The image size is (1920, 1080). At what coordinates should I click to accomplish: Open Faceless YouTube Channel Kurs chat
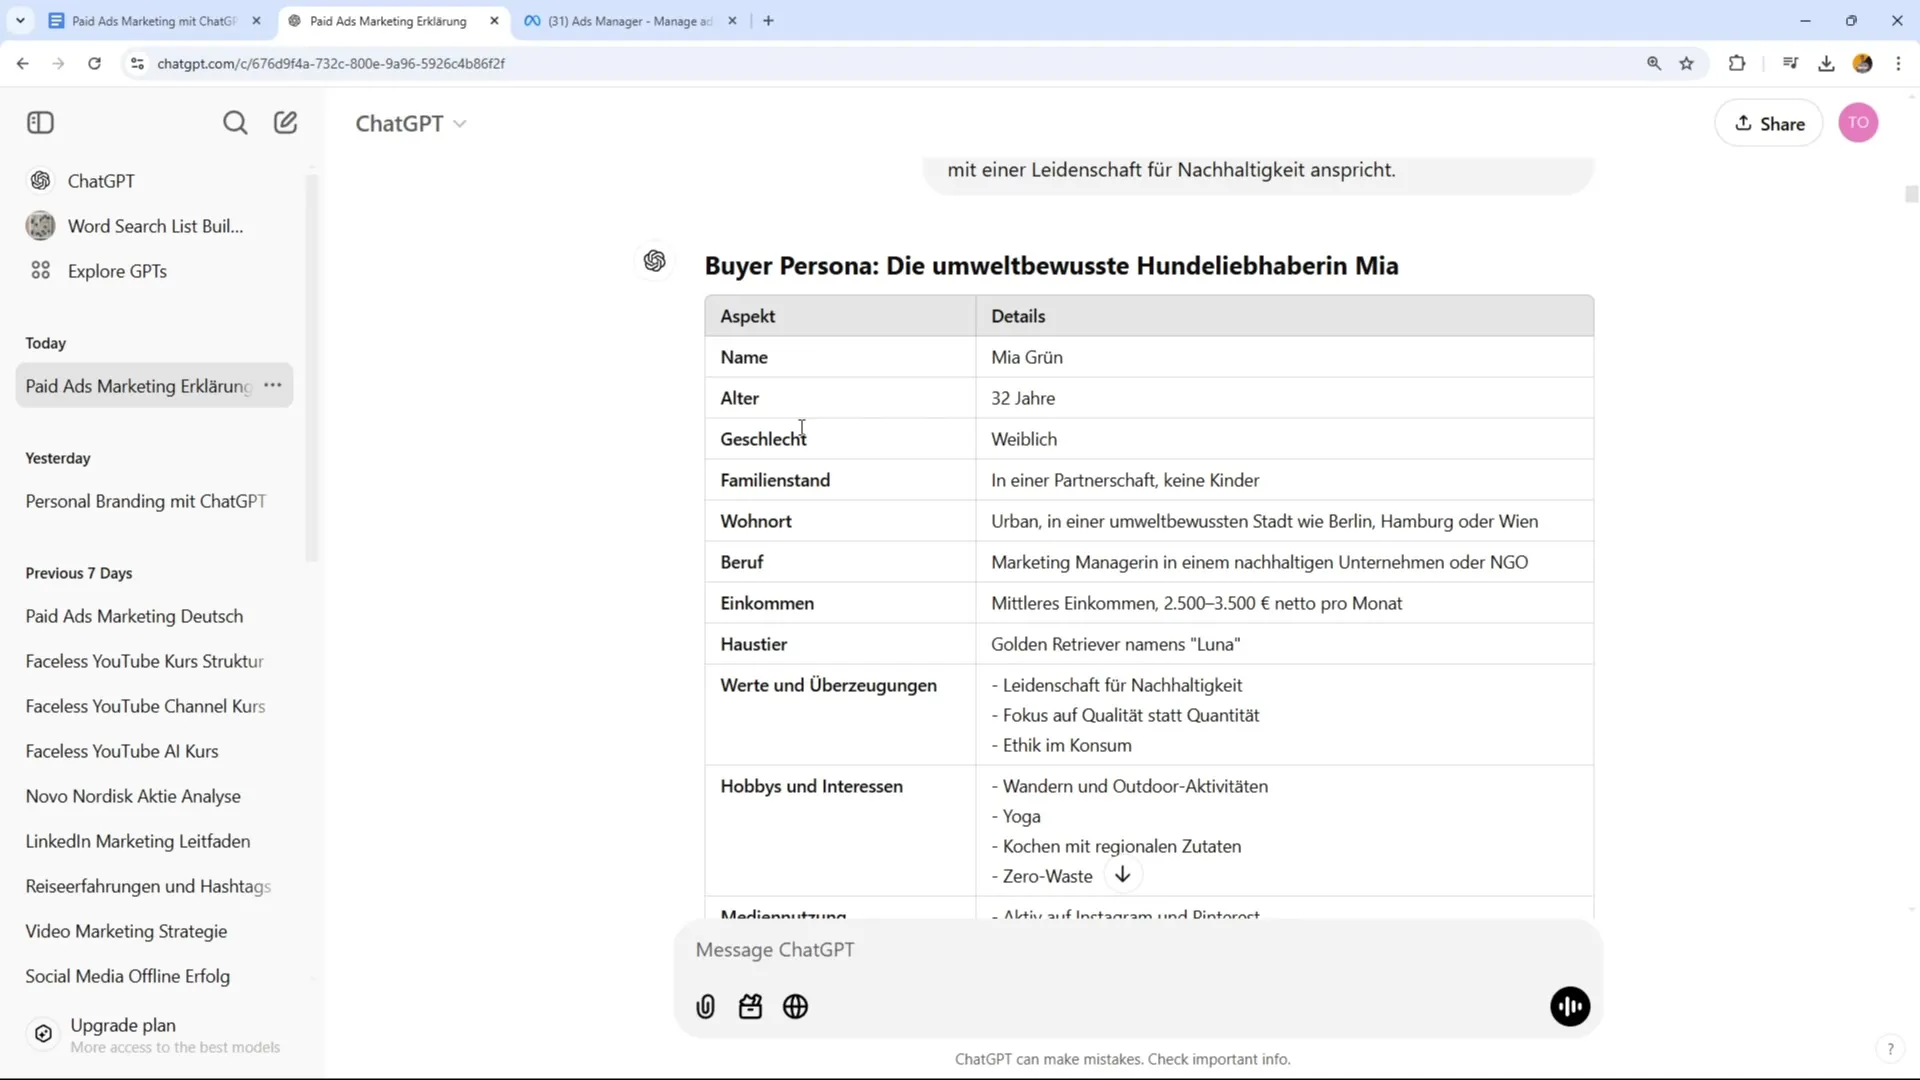pyautogui.click(x=145, y=706)
